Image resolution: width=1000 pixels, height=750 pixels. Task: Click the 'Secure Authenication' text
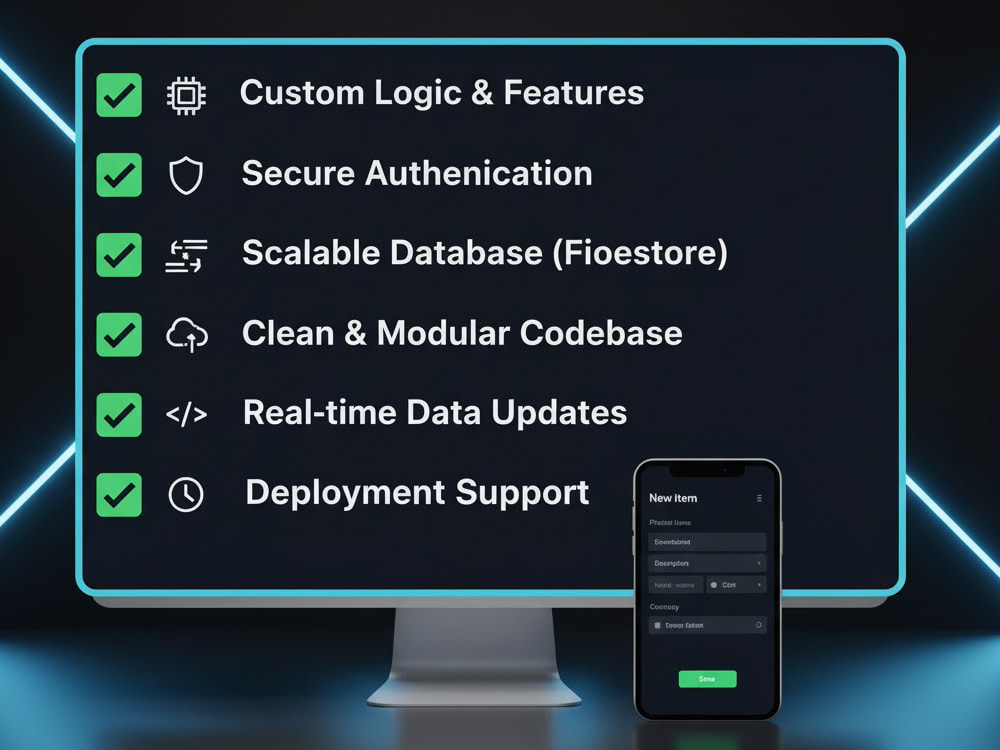click(x=417, y=173)
